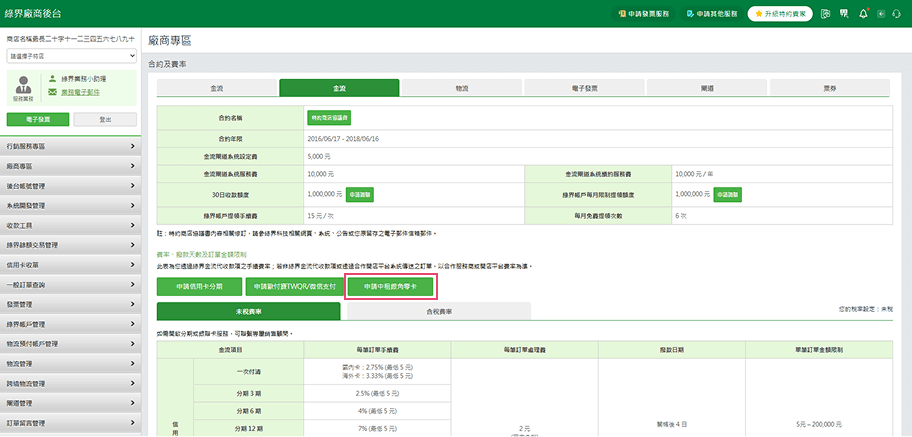Expand the 發票管理 sidebar section
Viewport: 912px width, 437px height.
coord(71,304)
